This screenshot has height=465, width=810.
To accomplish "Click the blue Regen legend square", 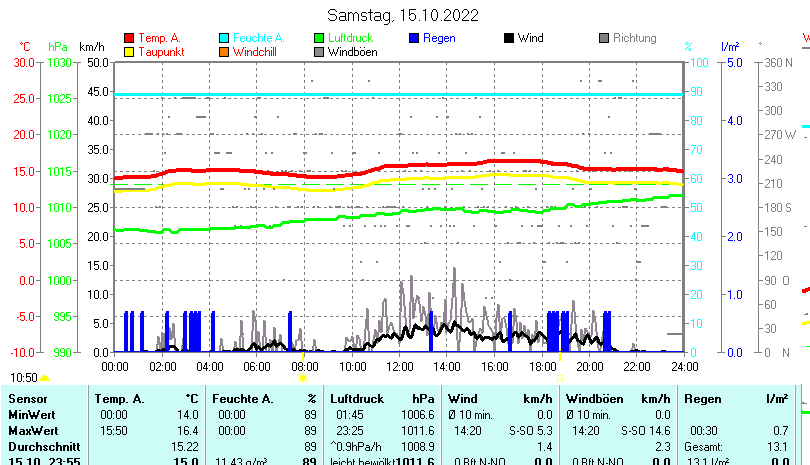I will pyautogui.click(x=415, y=39).
